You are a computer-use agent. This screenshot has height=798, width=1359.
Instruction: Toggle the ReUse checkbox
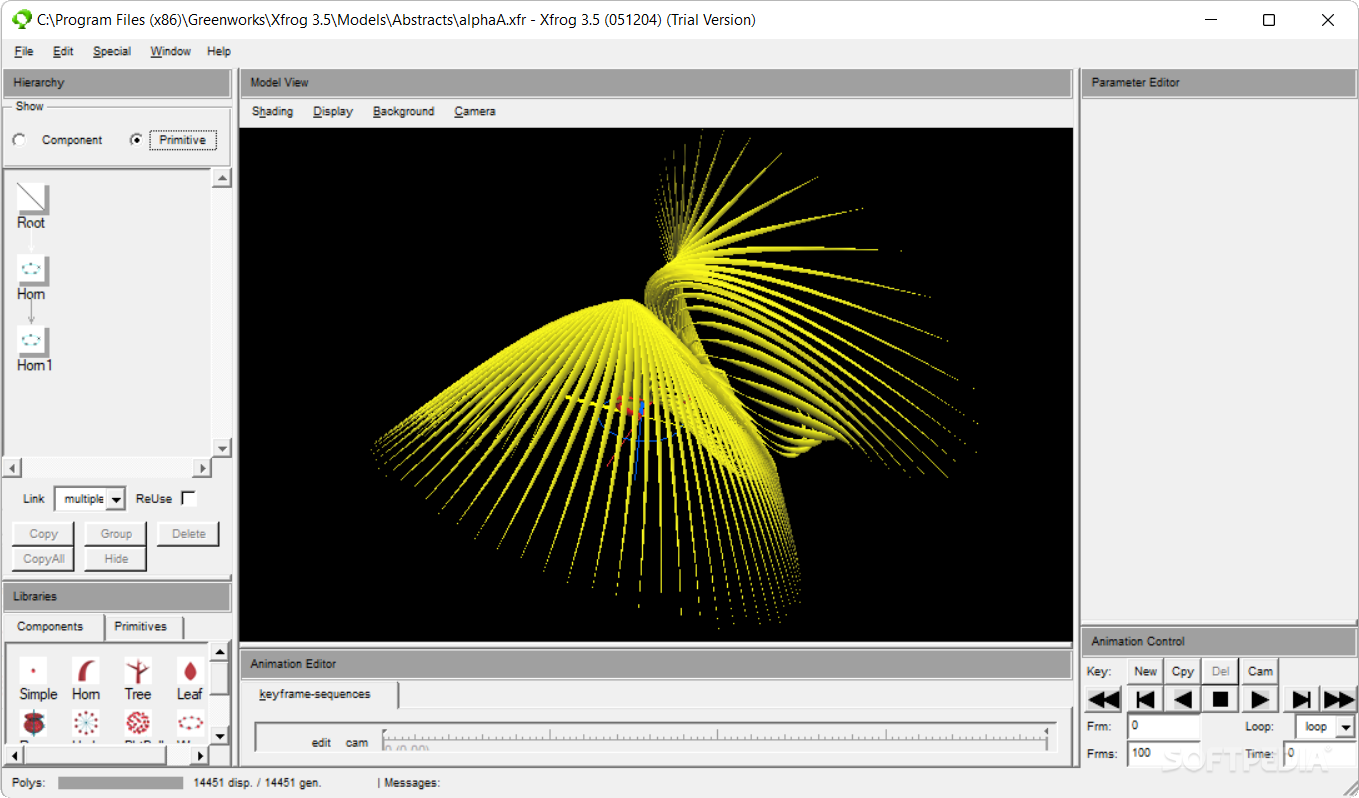click(x=188, y=498)
